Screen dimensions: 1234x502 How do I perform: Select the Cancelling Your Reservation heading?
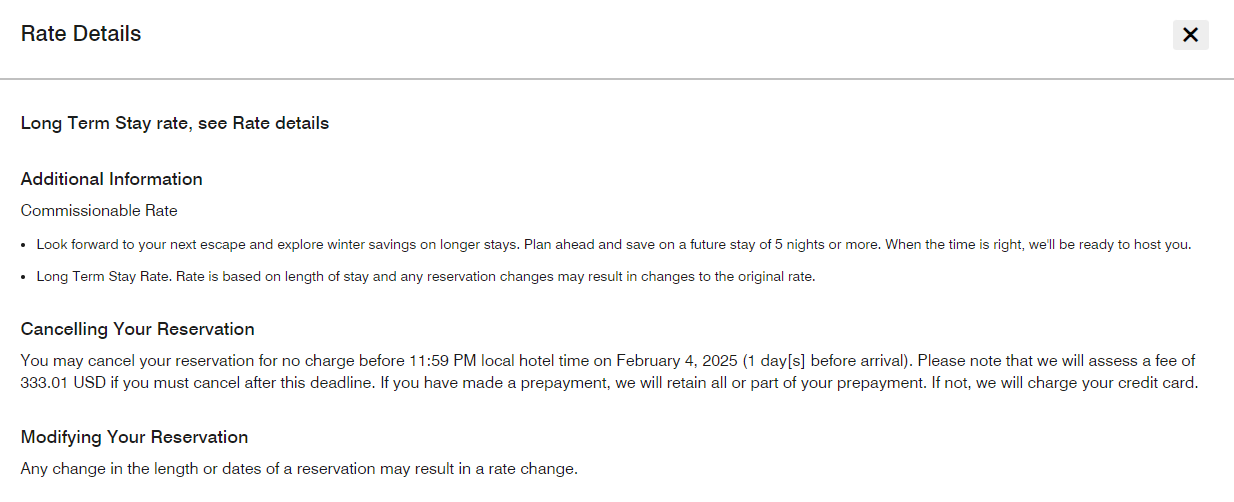[x=138, y=329]
